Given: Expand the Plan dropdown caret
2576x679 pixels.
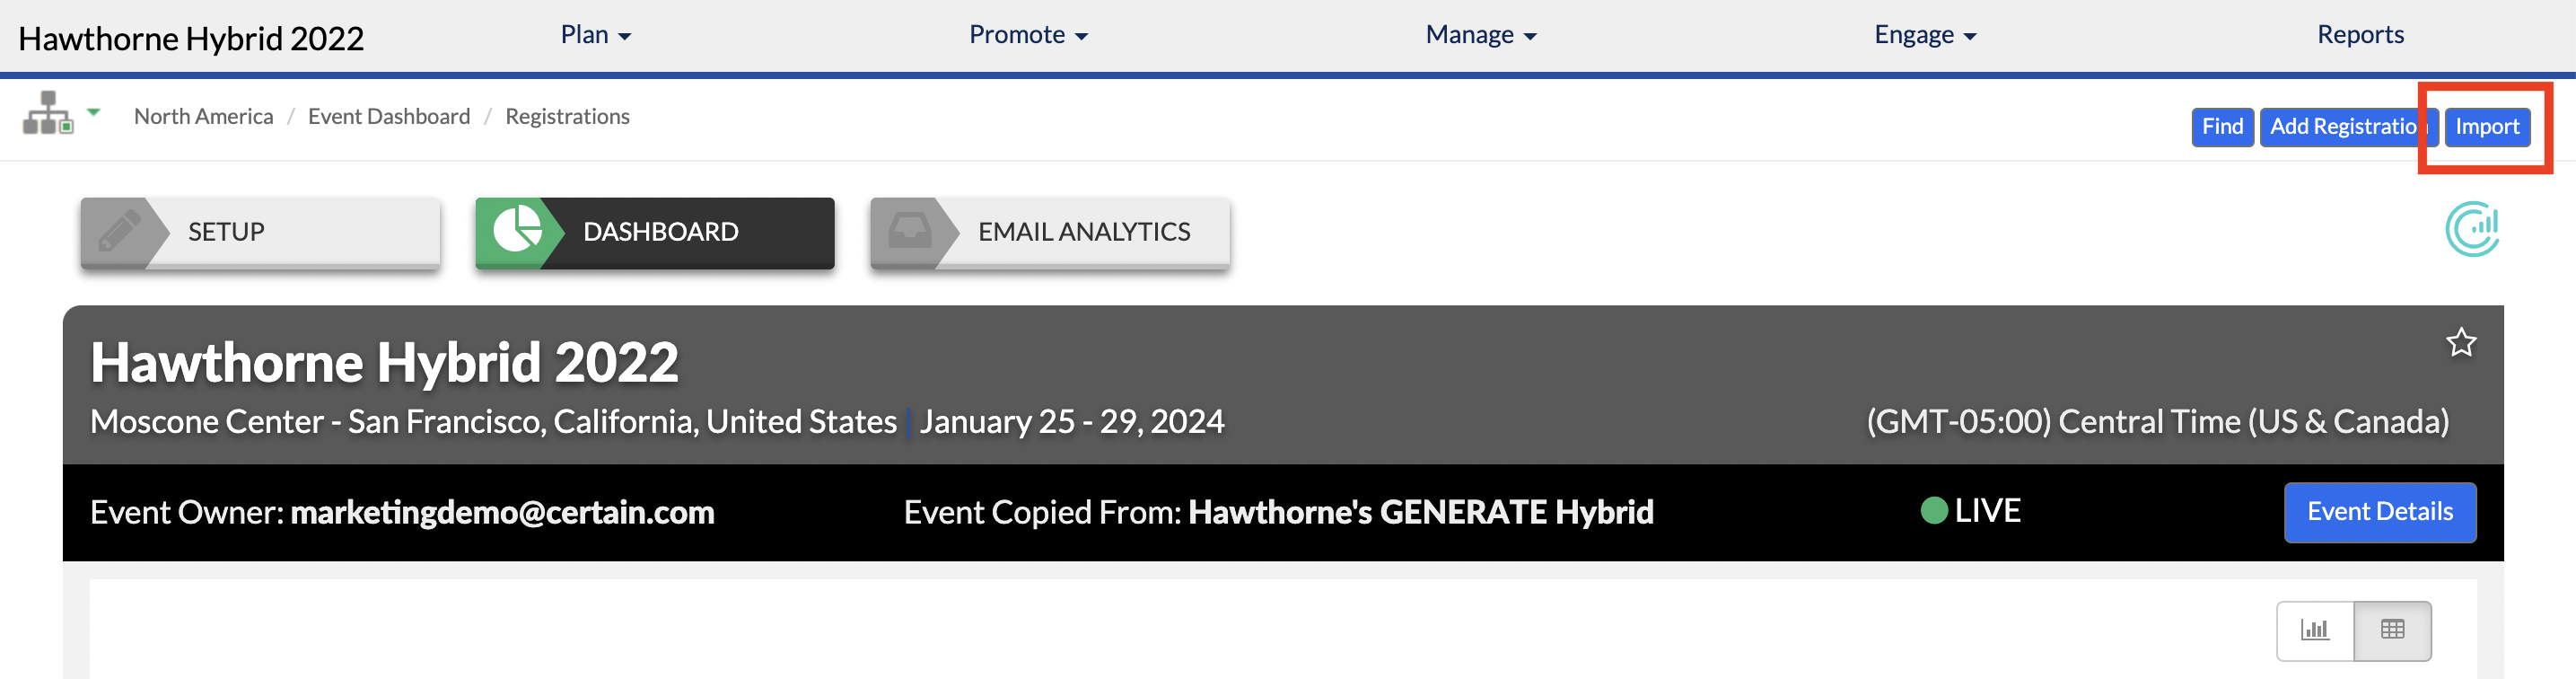Looking at the screenshot, I should (x=625, y=37).
